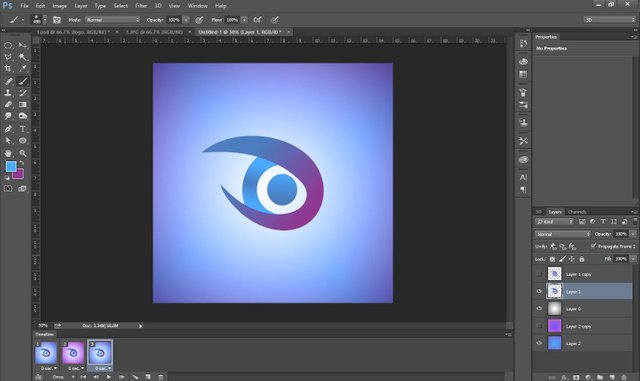Screen dimensions: 640x381
Task: Change screen mode icon in toolbox
Action: click(x=22, y=189)
